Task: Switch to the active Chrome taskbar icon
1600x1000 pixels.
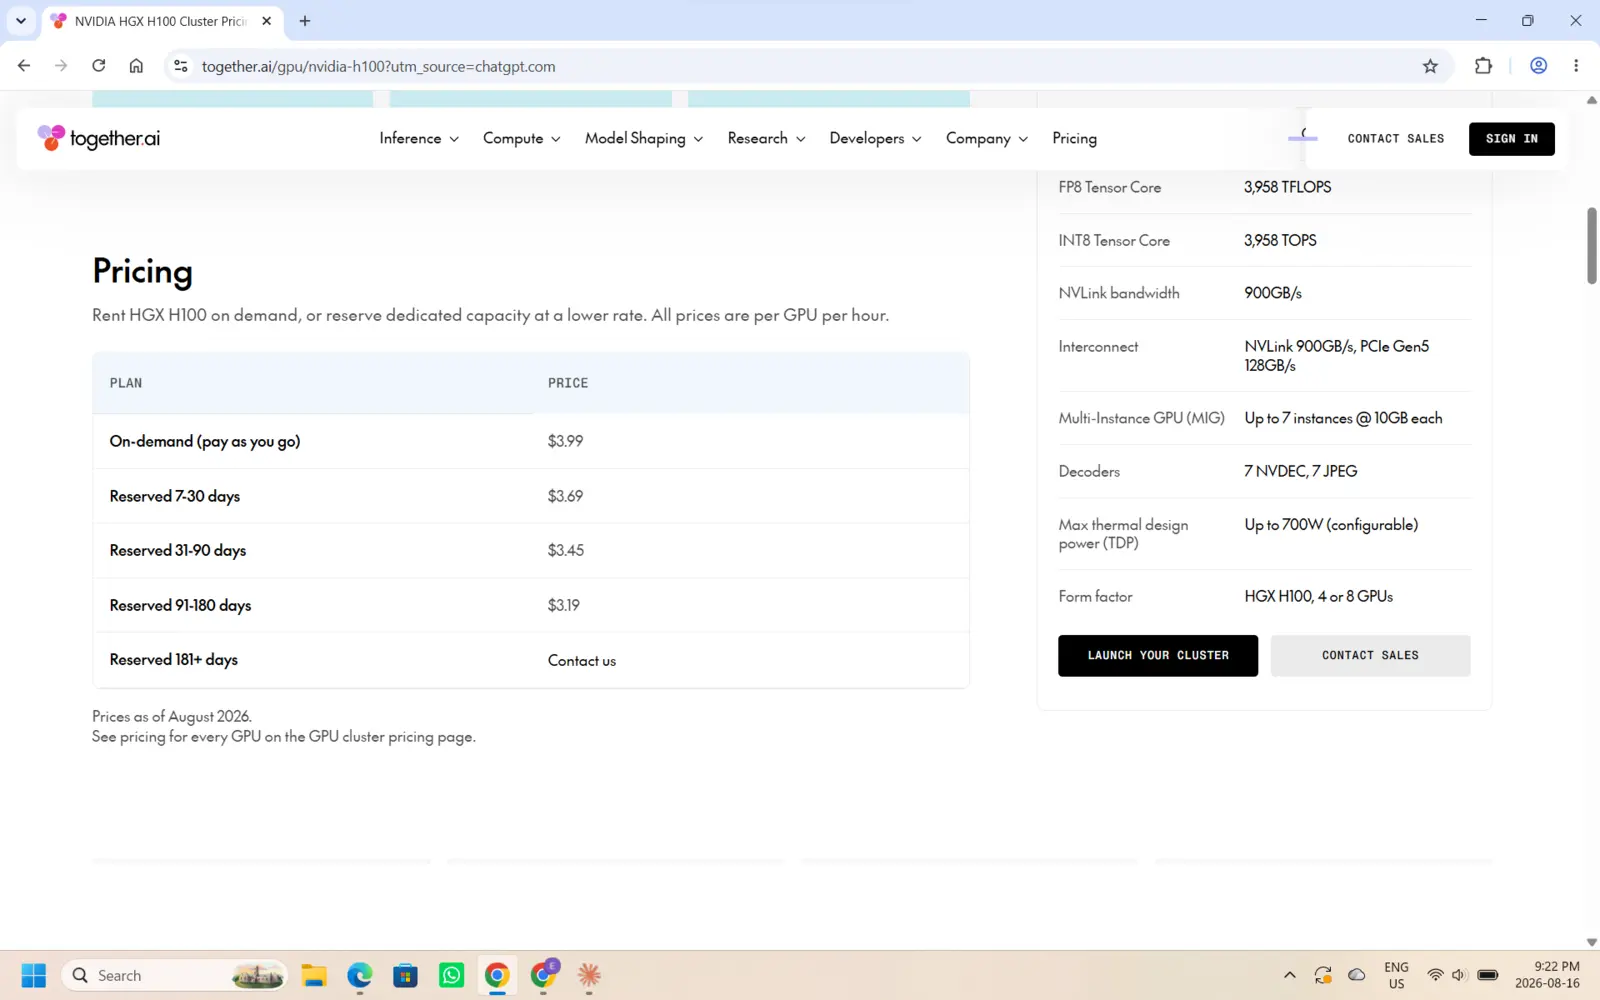Action: pyautogui.click(x=497, y=975)
